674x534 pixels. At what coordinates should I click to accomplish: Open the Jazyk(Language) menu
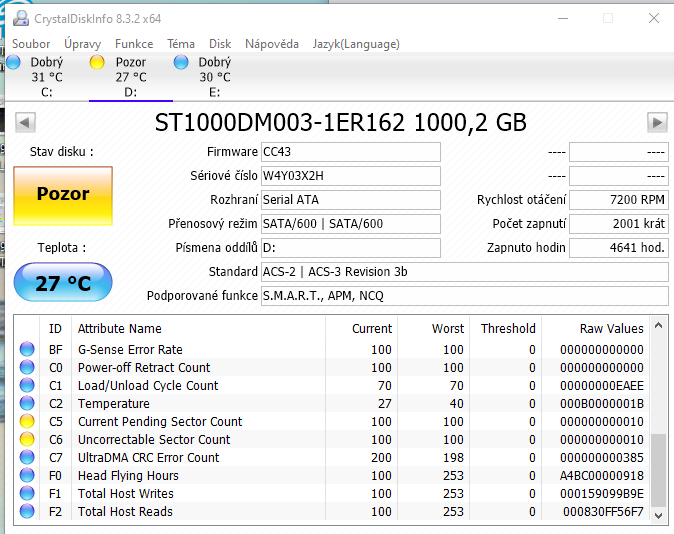click(356, 44)
